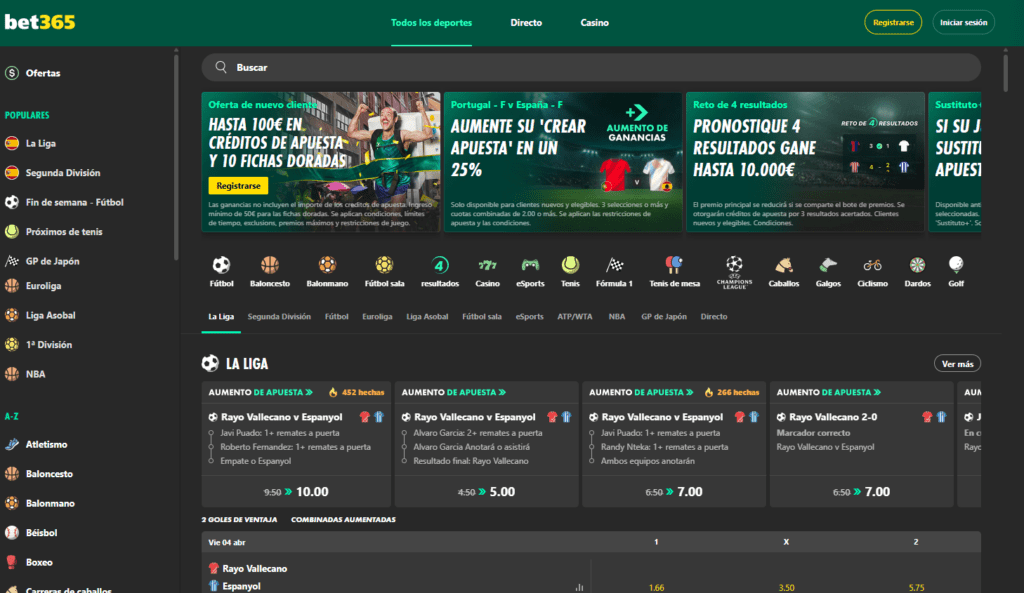Viewport: 1024px width, 593px height.
Task: Click the Registrarse button in header
Action: [893, 22]
